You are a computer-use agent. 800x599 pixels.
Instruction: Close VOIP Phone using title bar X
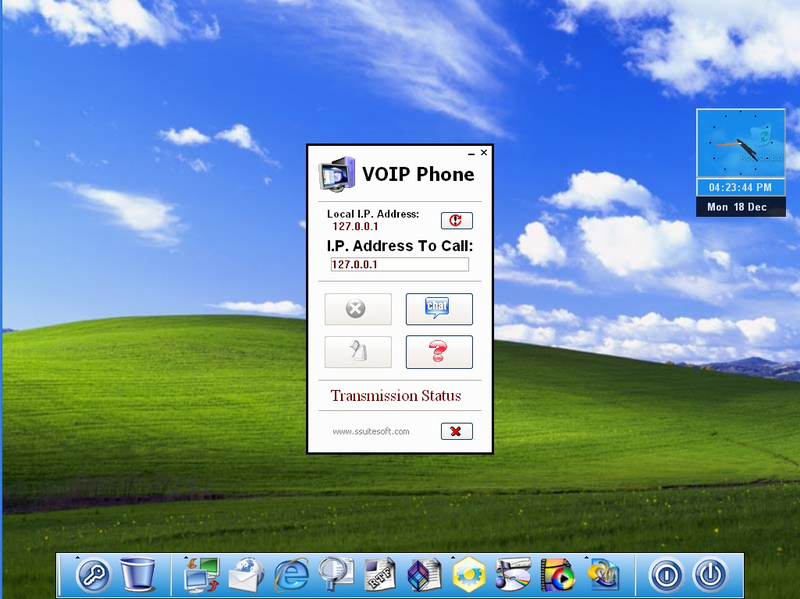(484, 152)
